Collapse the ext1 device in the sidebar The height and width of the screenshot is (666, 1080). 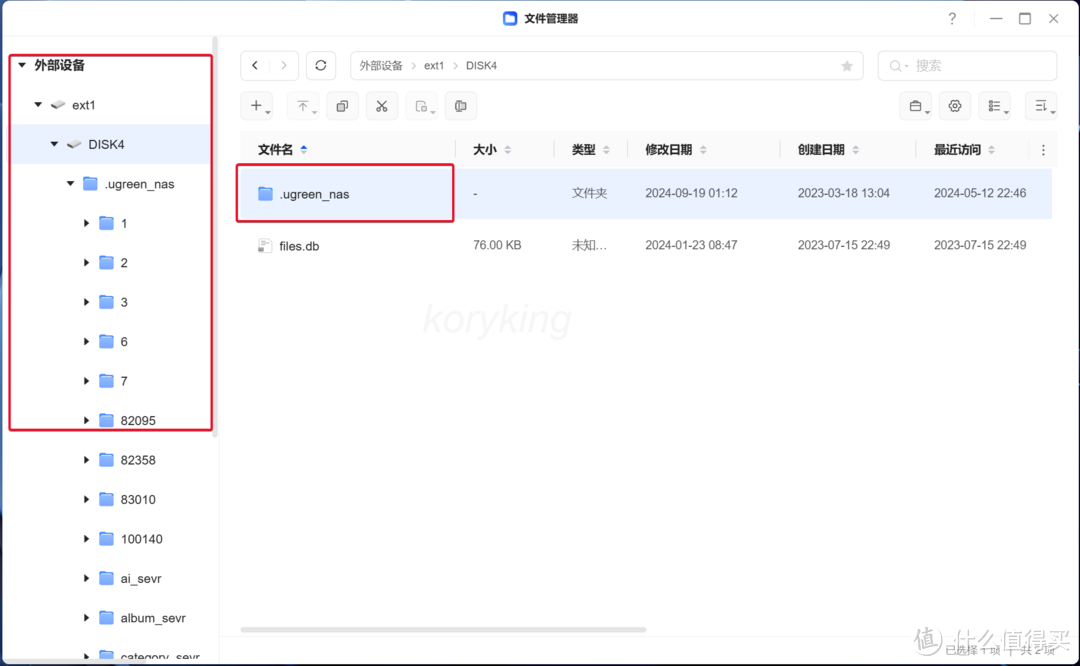(37, 104)
